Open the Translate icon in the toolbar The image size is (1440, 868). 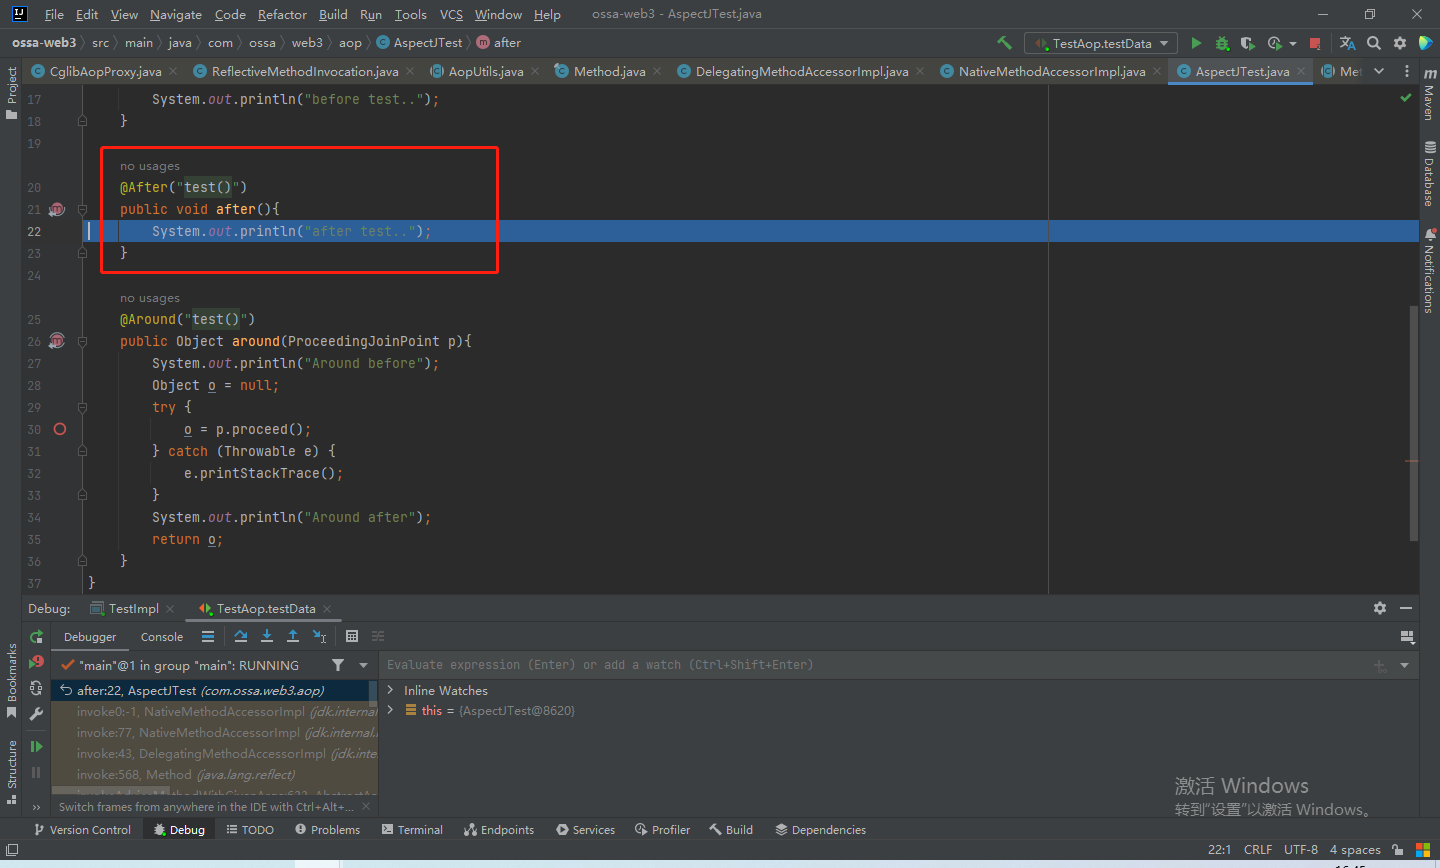[x=1347, y=43]
